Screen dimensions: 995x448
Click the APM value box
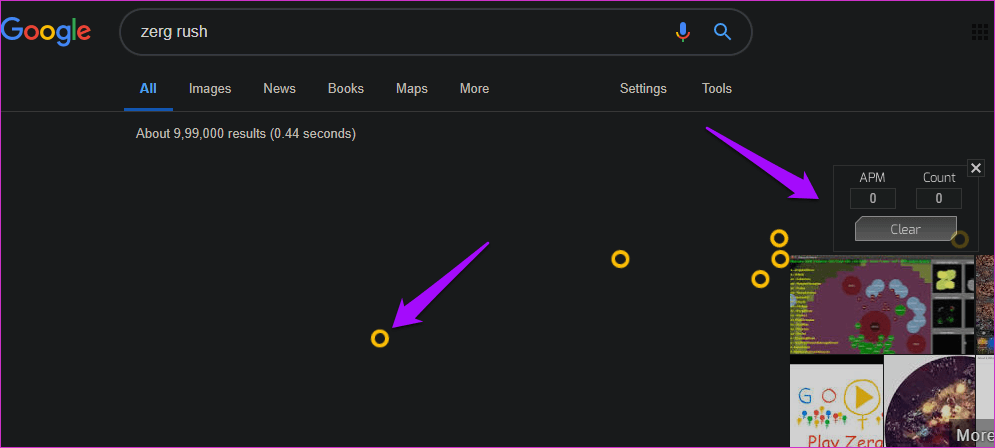[873, 199]
